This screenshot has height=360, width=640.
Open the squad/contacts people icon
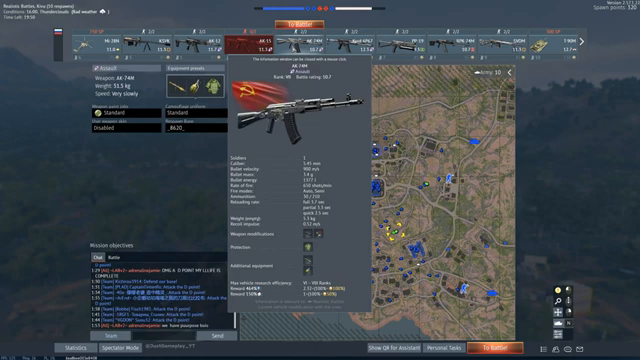556,349
